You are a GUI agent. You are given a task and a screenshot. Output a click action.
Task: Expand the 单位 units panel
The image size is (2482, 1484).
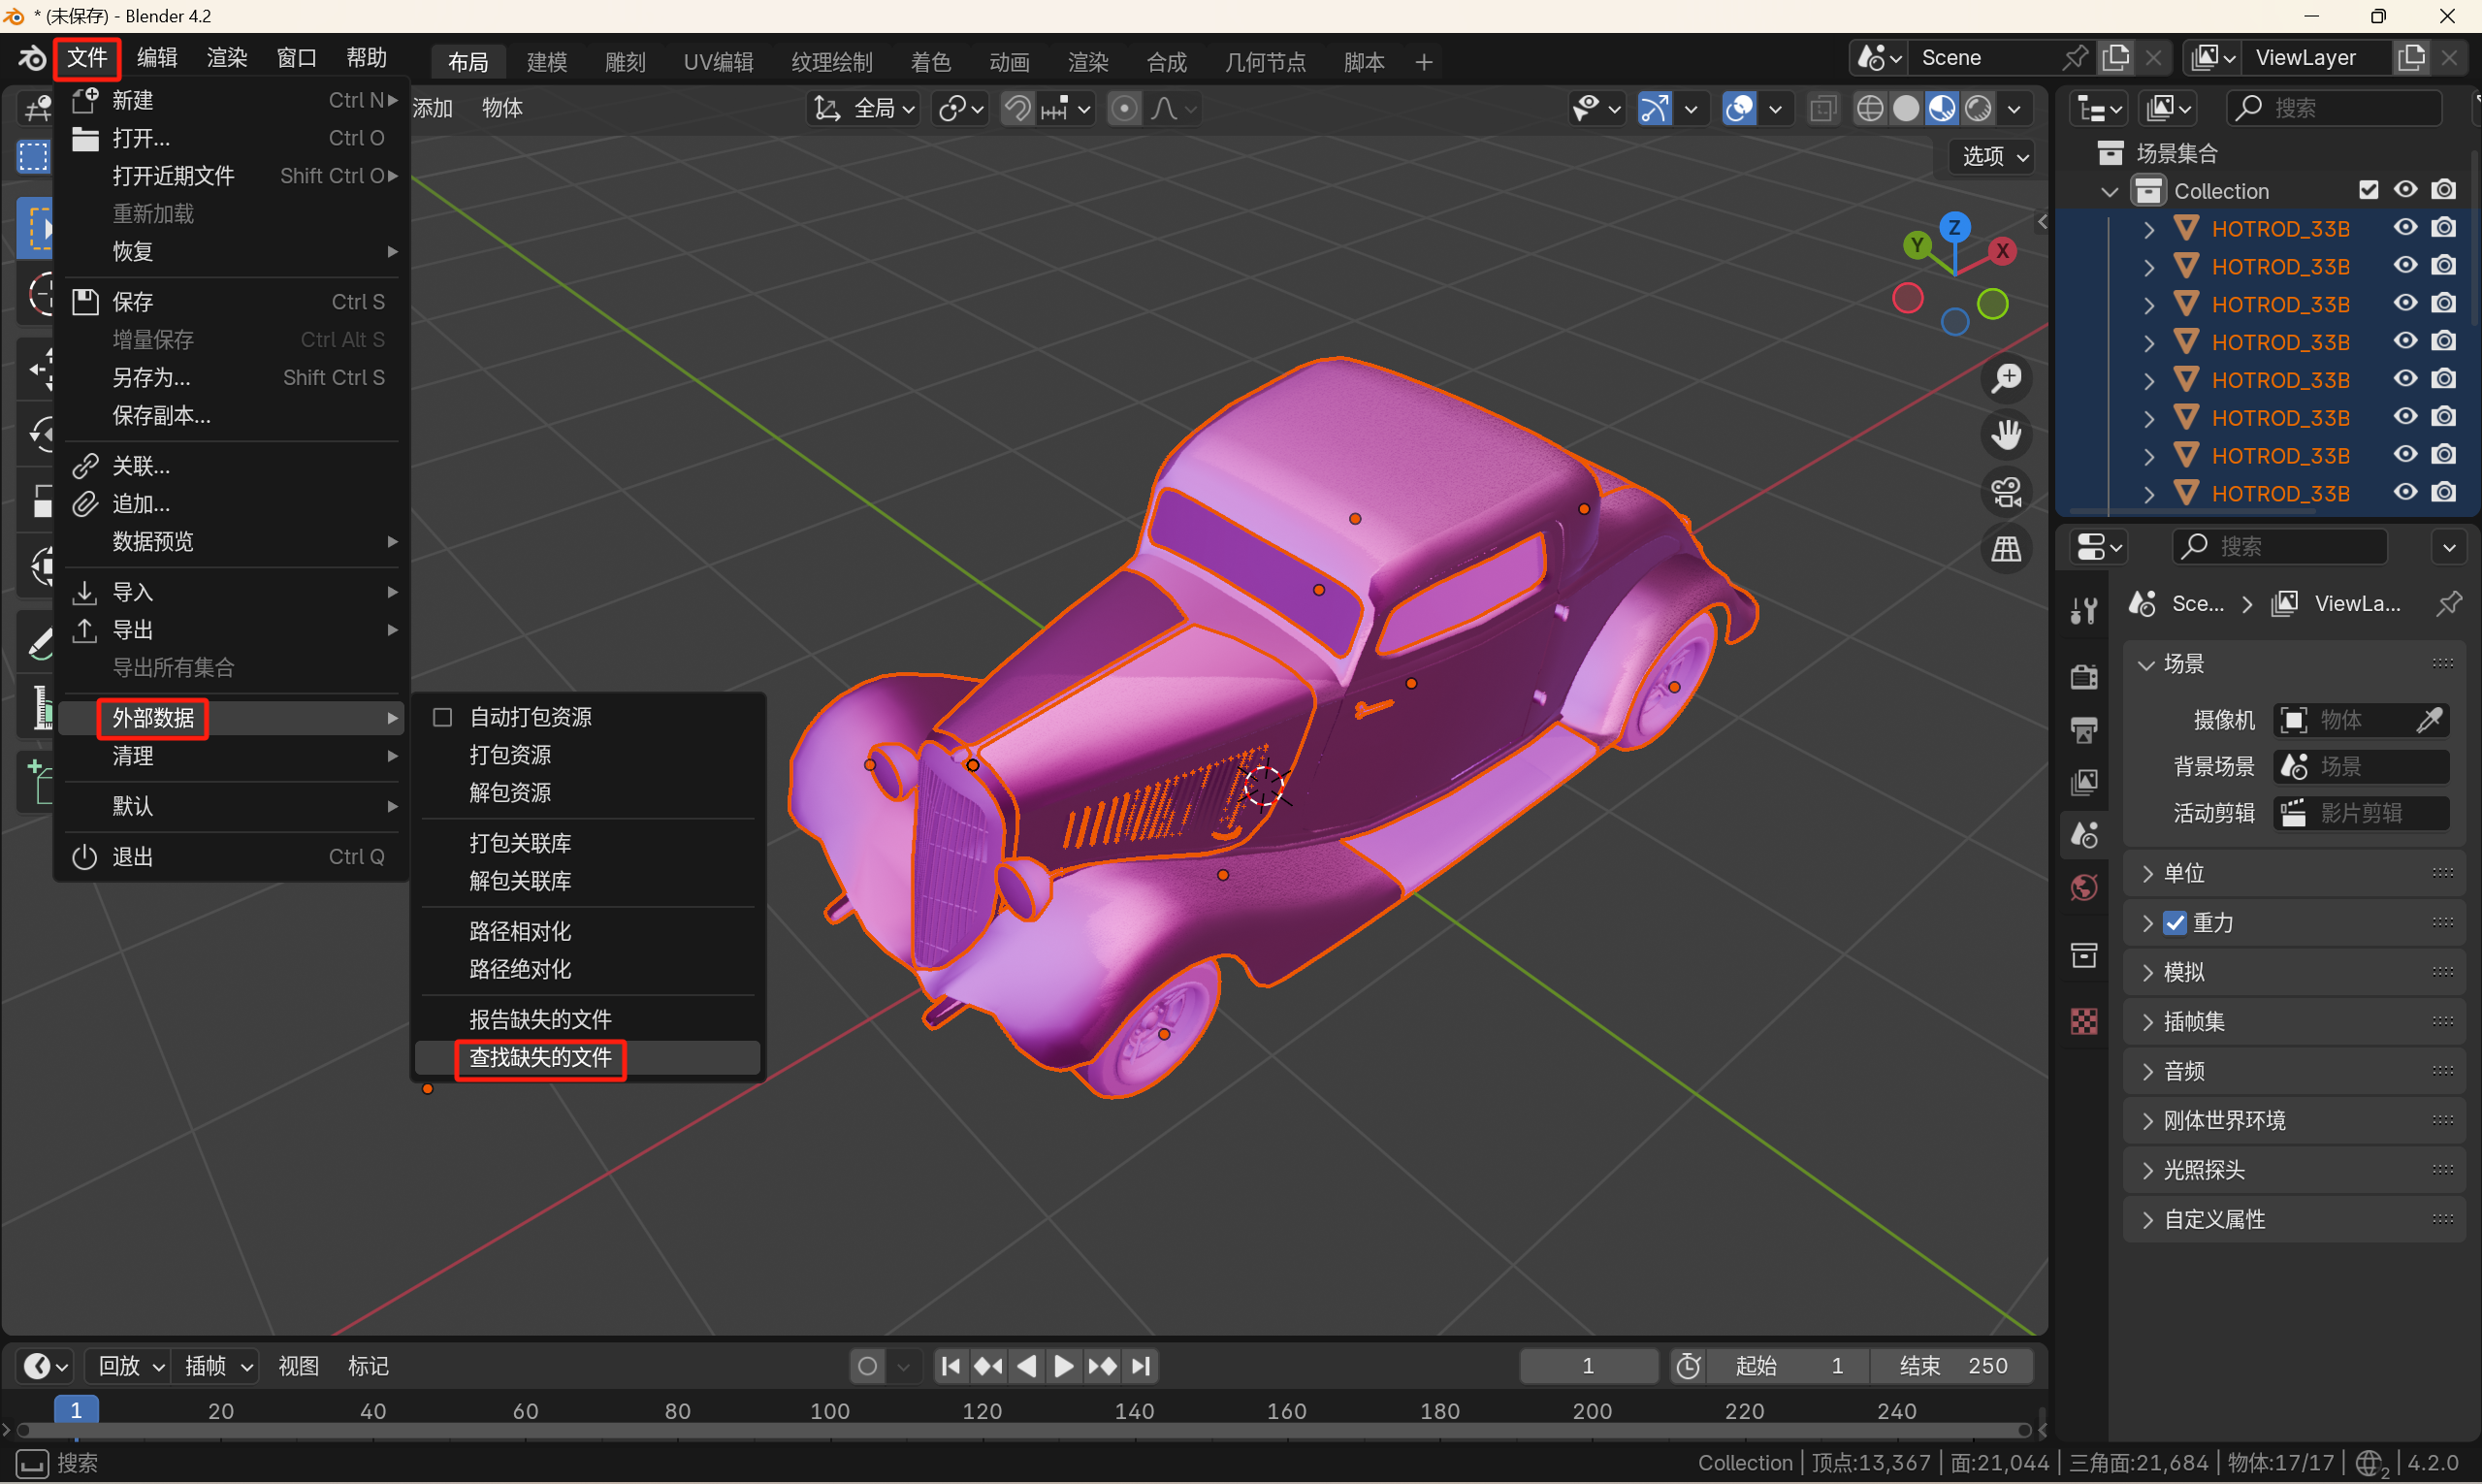[2184, 873]
